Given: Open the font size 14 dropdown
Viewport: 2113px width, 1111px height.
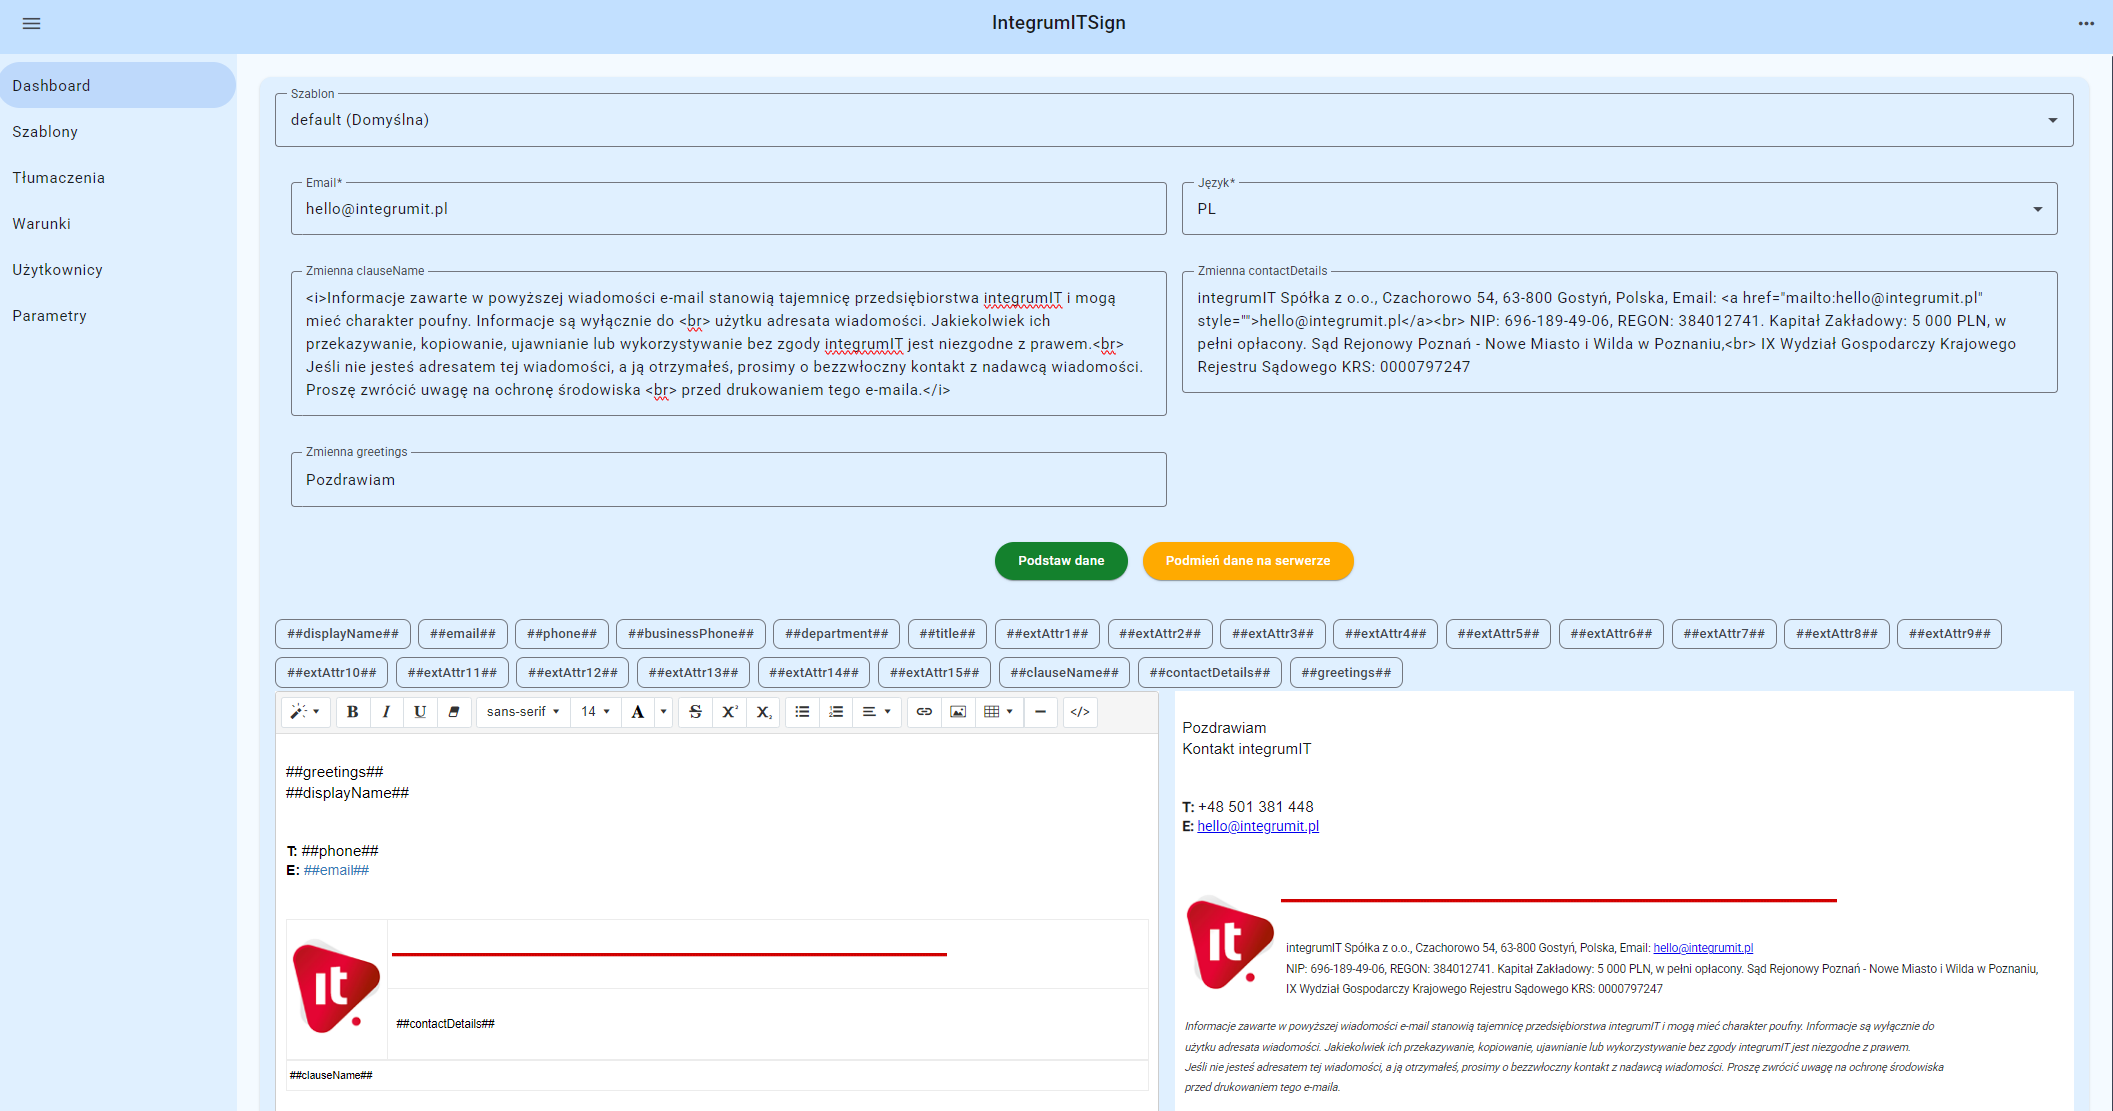Looking at the screenshot, I should (x=595, y=712).
